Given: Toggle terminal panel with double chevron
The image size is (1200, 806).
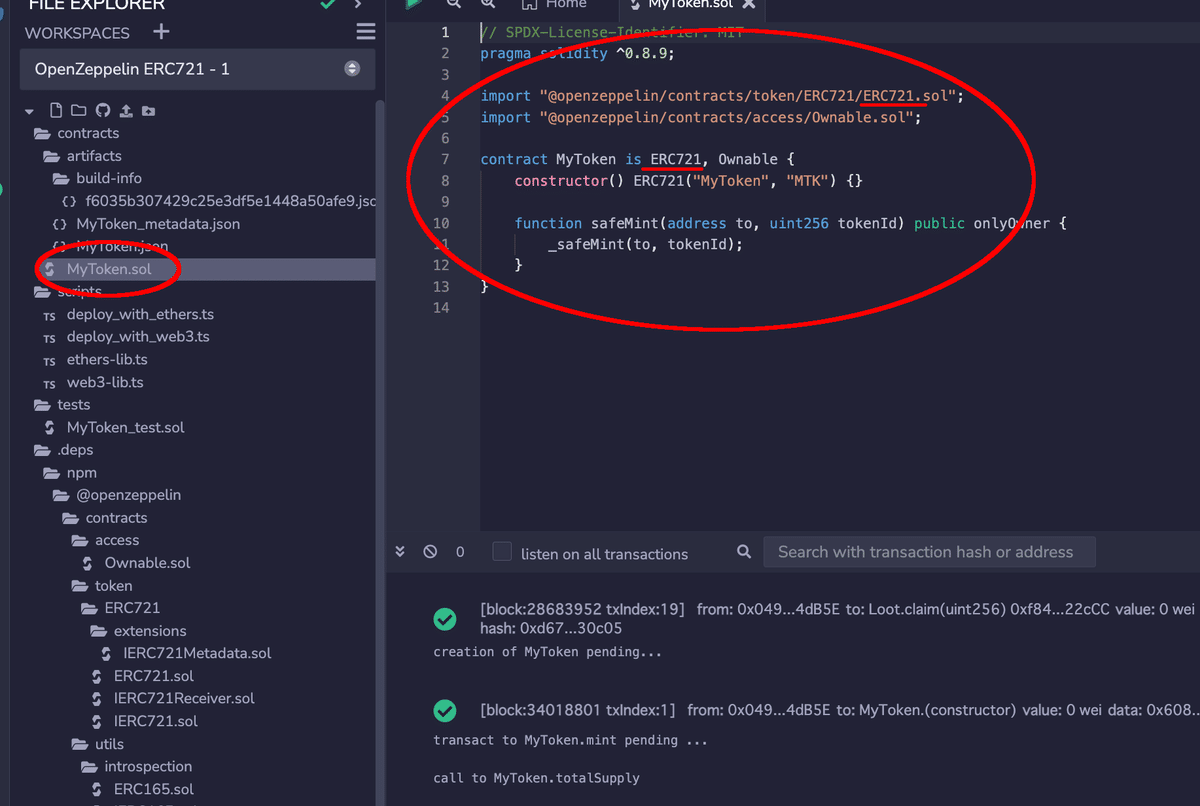Looking at the screenshot, I should click(400, 551).
